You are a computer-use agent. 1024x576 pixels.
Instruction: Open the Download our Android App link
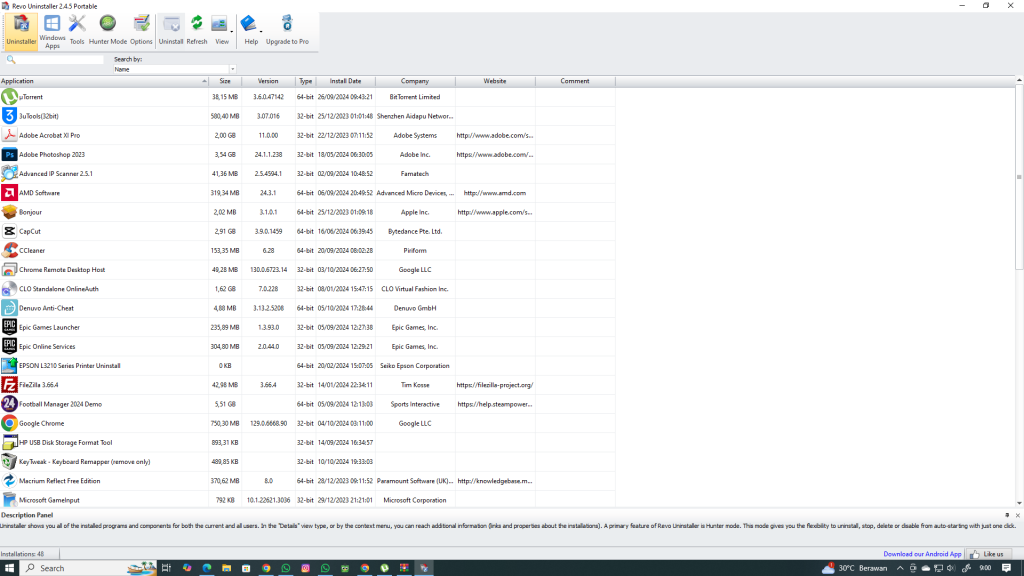(922, 554)
